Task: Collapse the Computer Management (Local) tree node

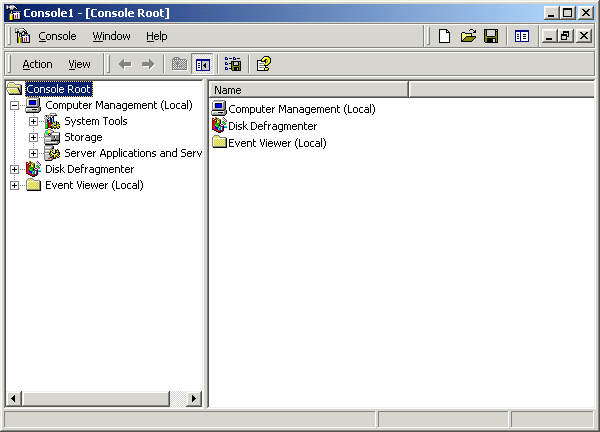Action: point(14,105)
